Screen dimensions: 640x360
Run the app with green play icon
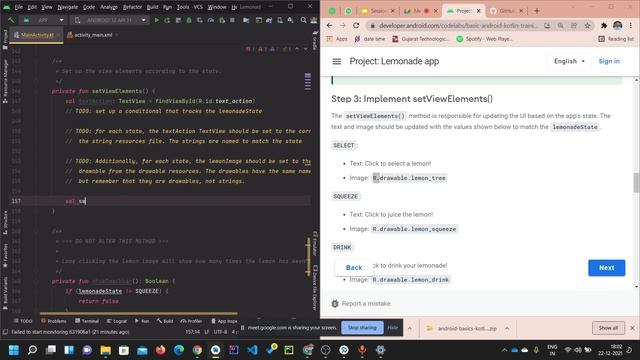pos(156,20)
